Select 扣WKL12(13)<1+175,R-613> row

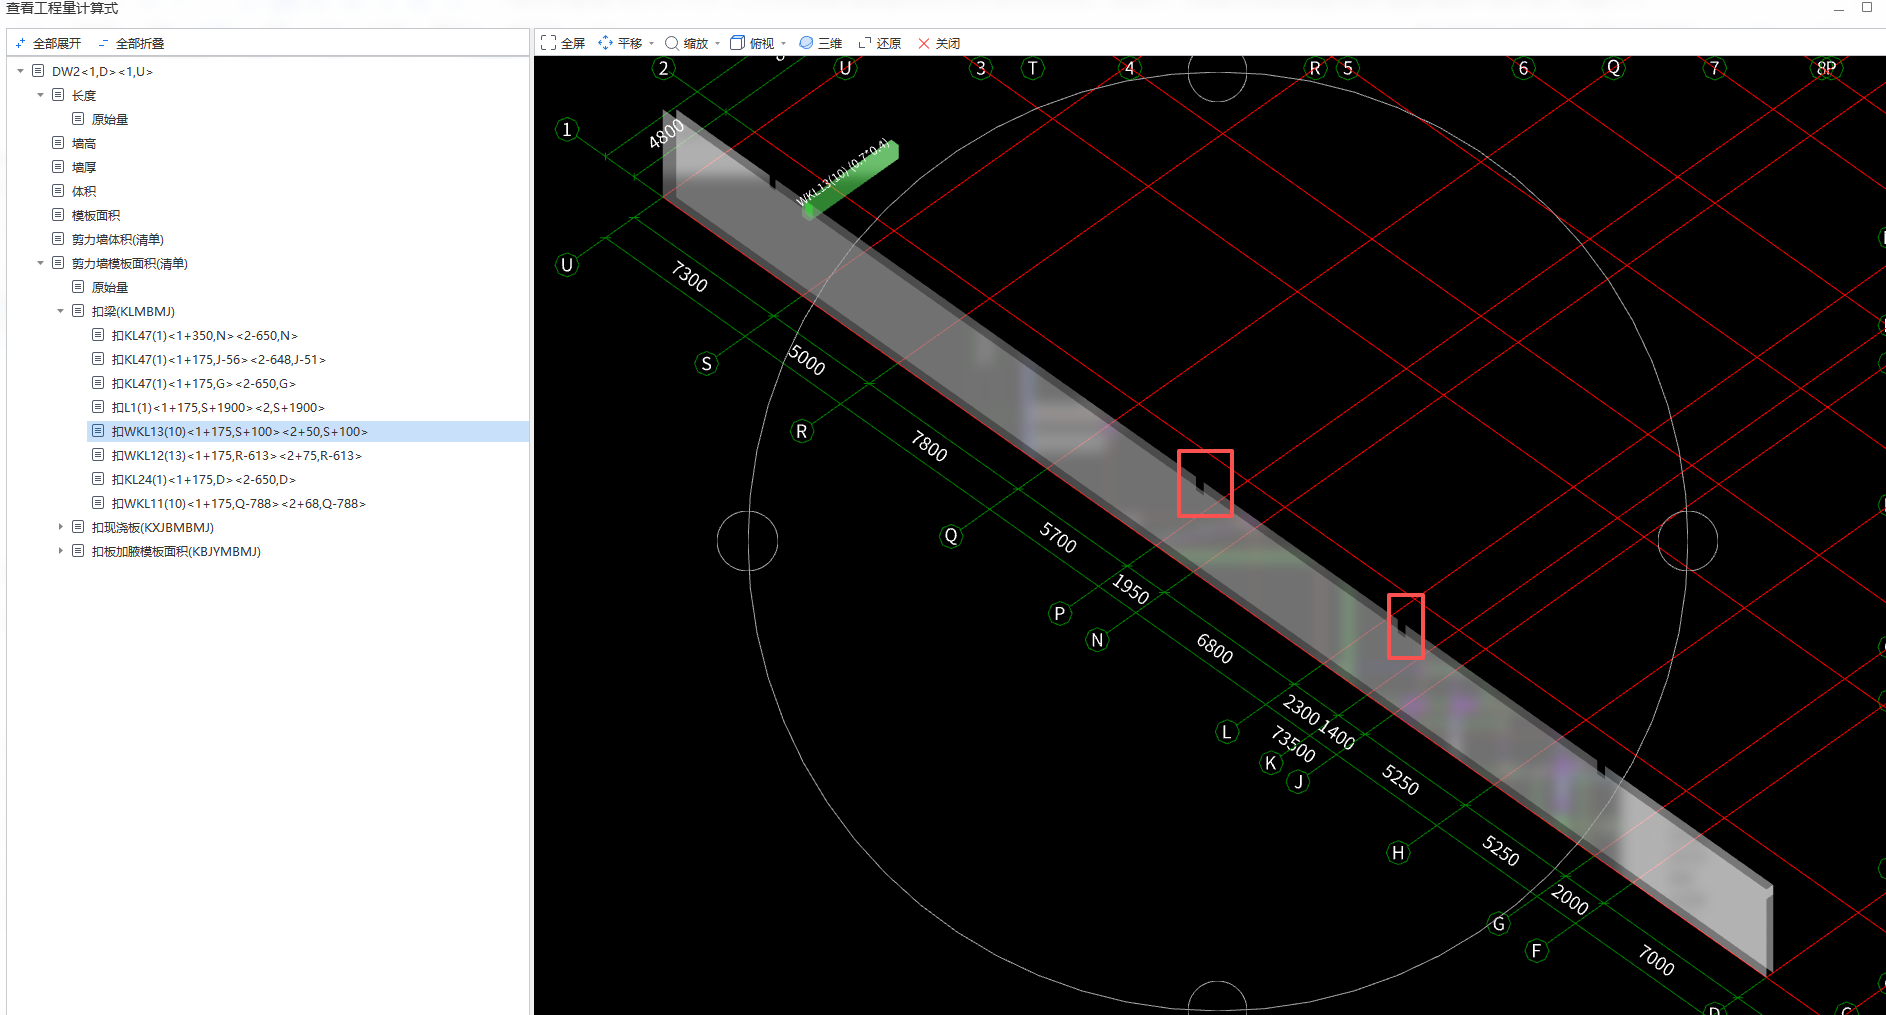point(237,456)
